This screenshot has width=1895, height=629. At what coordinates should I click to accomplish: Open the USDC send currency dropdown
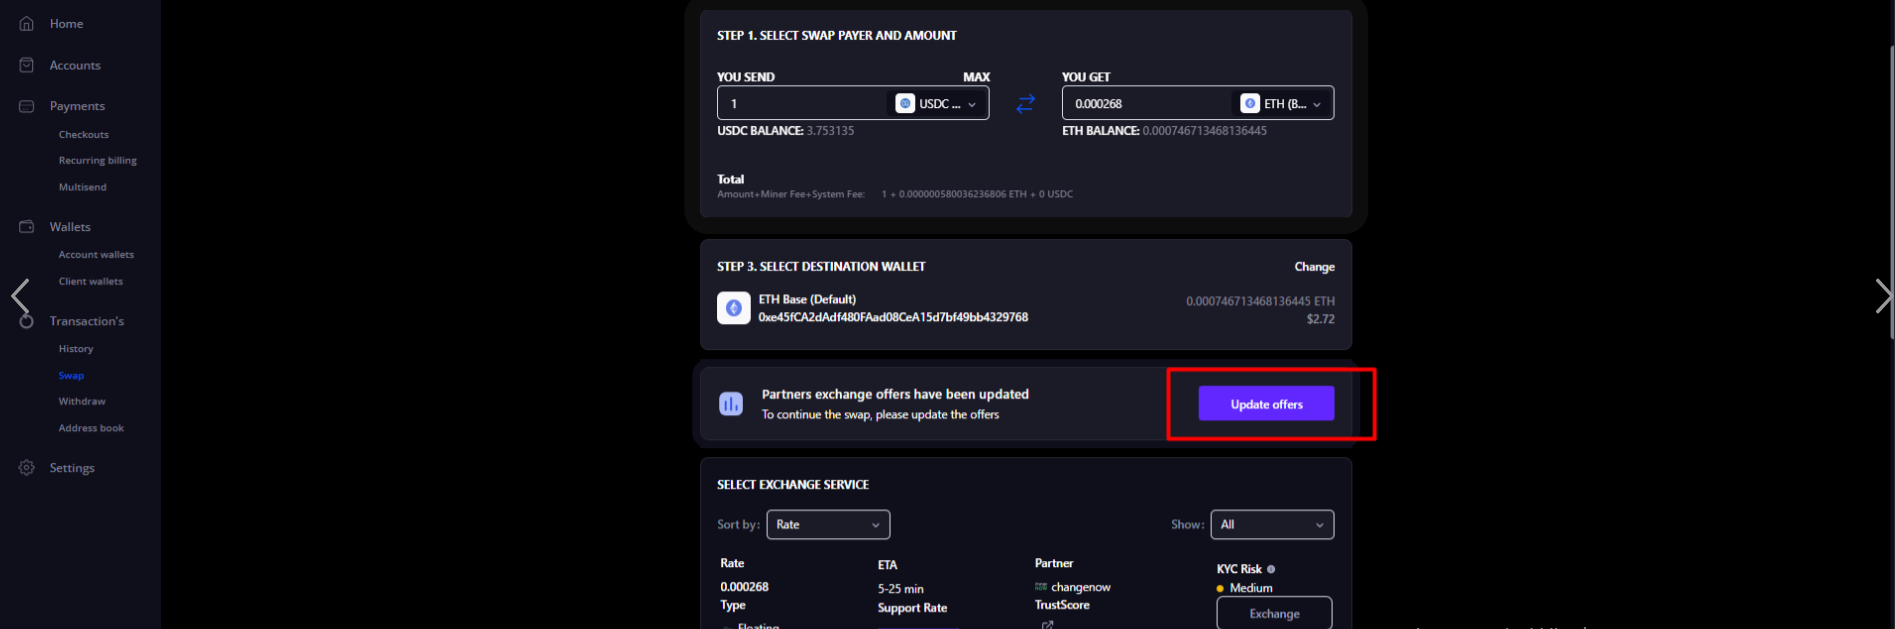(x=938, y=104)
